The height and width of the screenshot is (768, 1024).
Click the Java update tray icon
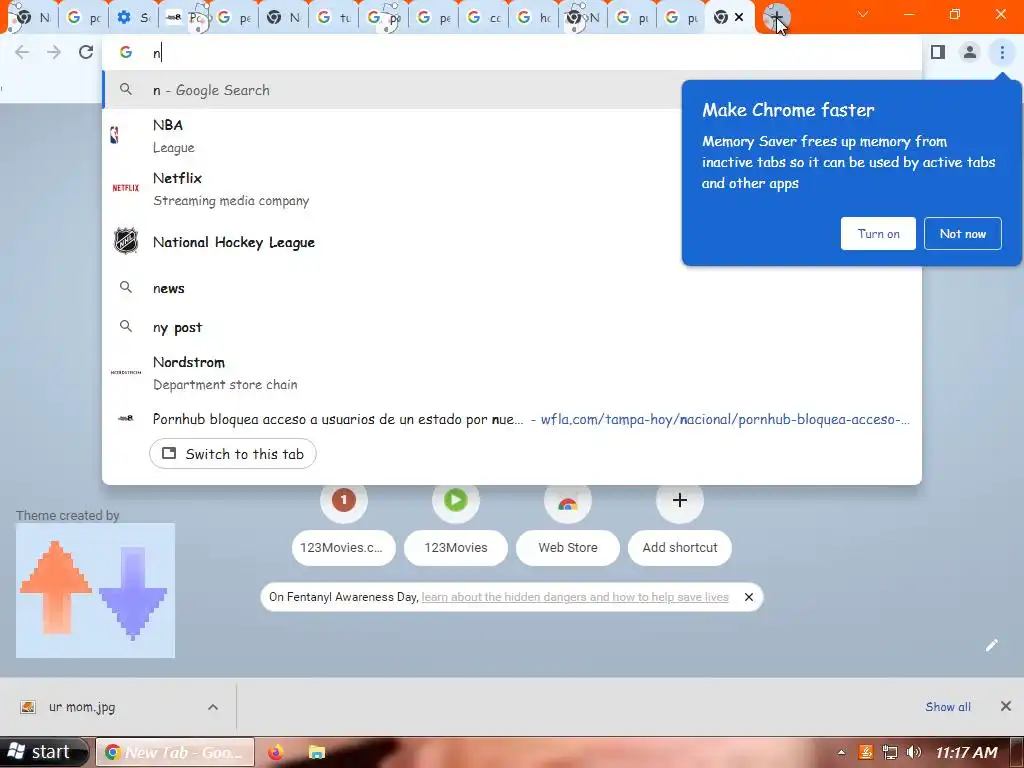coord(866,752)
